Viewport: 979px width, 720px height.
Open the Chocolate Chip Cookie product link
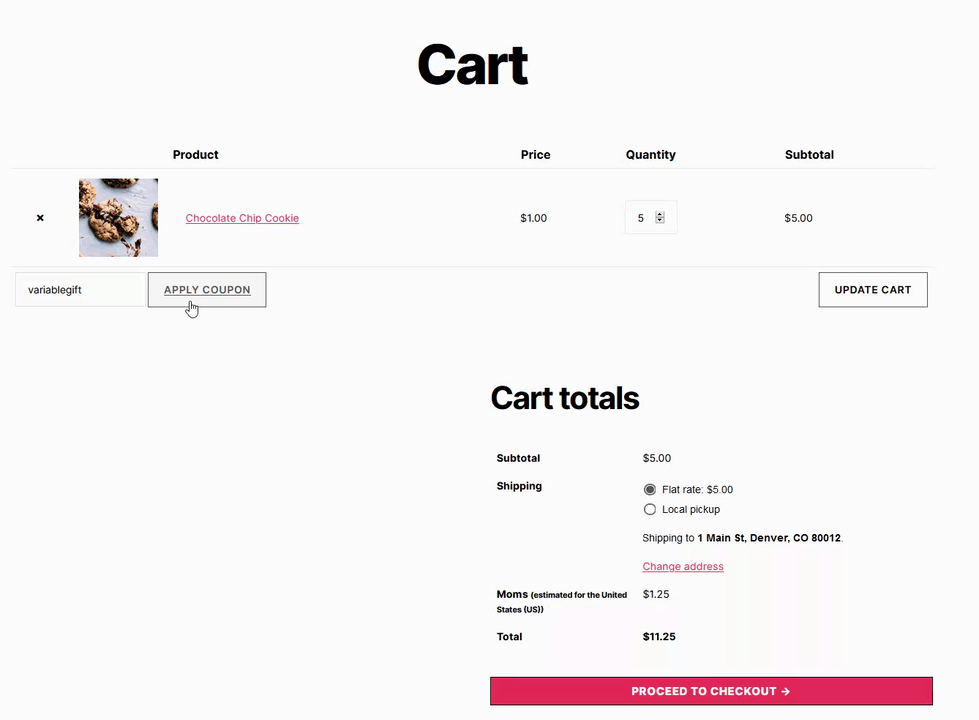point(242,218)
